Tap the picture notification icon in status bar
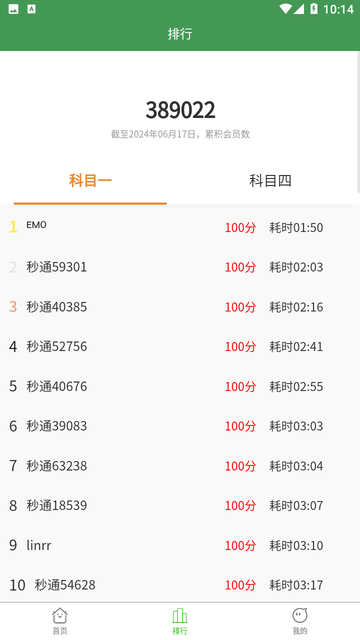This screenshot has height=640, width=360. coord(13,9)
